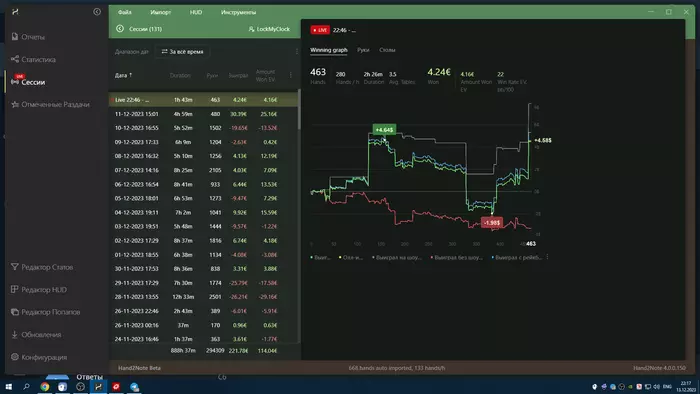Click the -1.98$ low marker on graph

click(x=492, y=222)
